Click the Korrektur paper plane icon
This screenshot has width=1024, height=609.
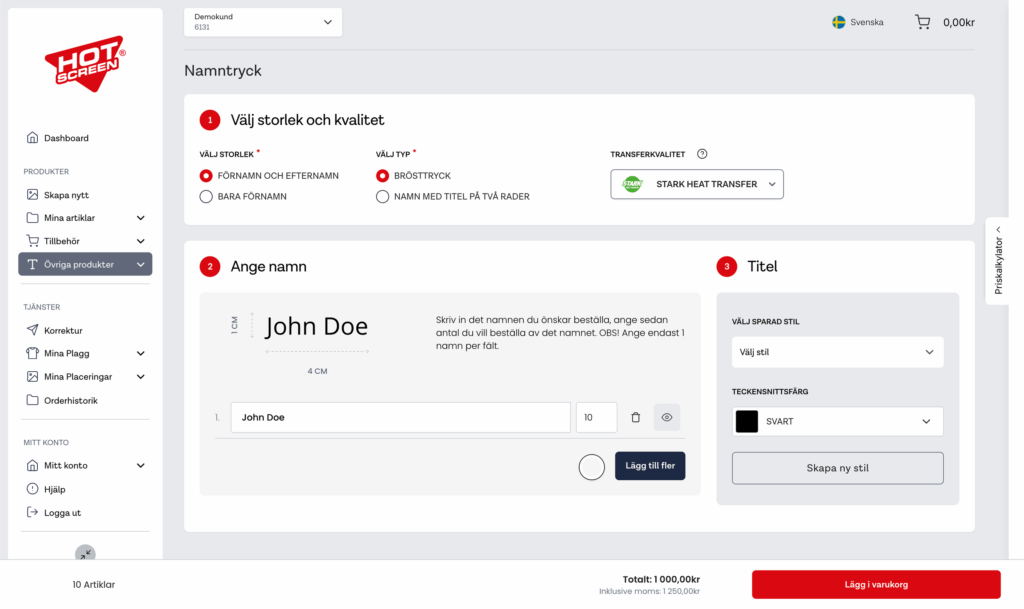[x=32, y=330]
